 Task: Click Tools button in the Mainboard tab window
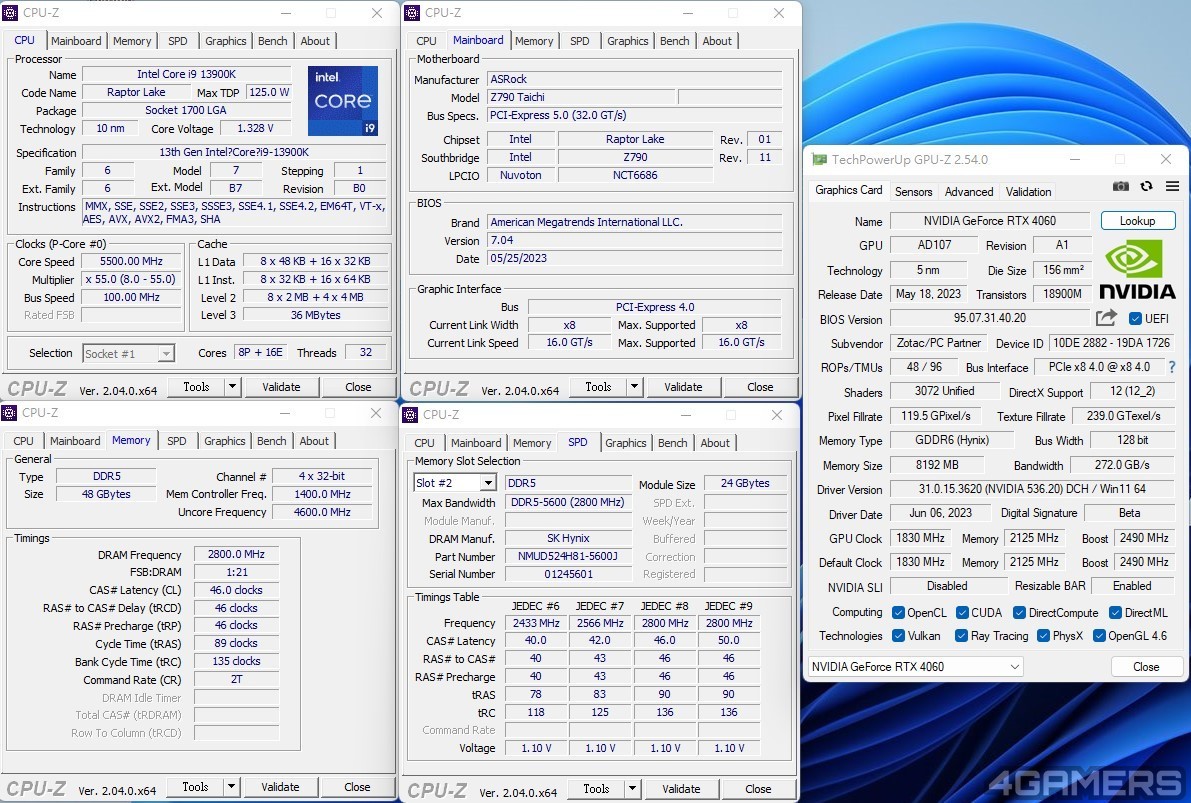(x=598, y=387)
